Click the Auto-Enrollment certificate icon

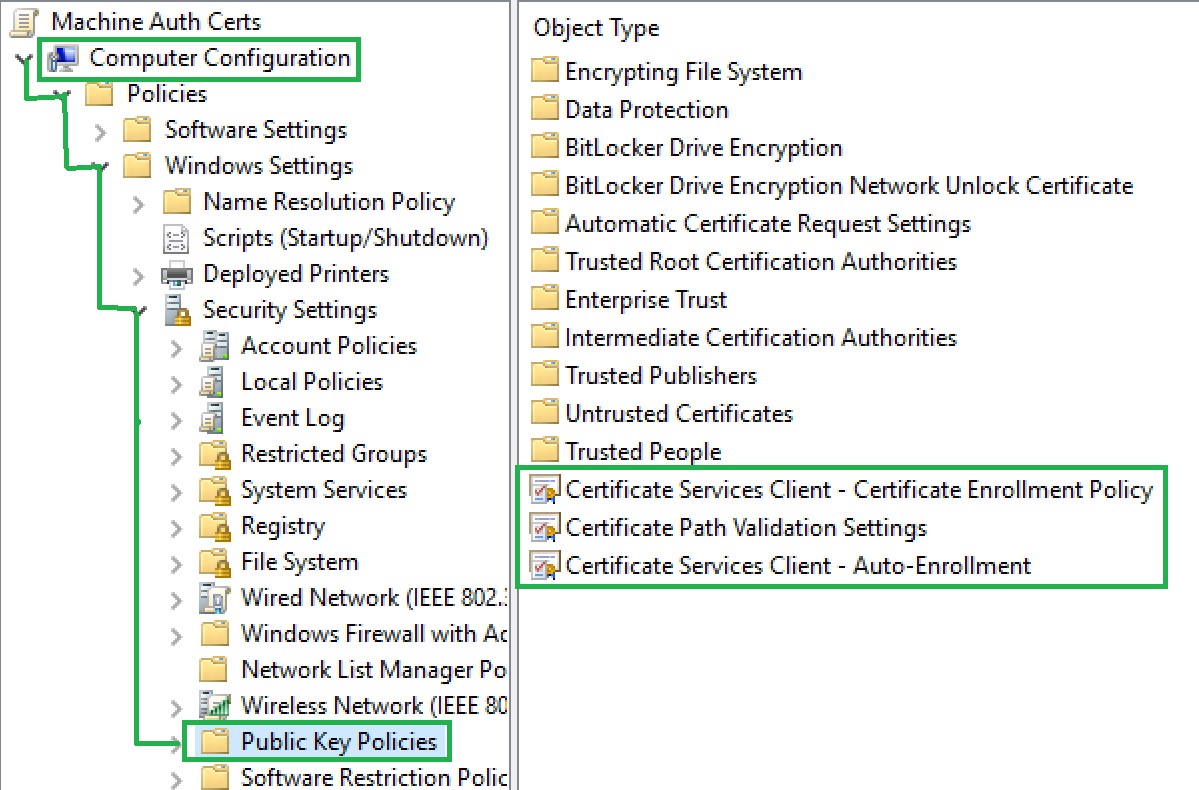coord(545,566)
